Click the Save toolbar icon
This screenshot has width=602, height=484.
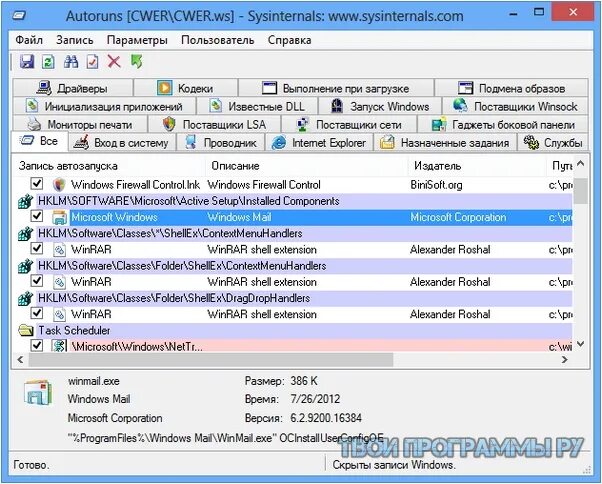pyautogui.click(x=27, y=61)
